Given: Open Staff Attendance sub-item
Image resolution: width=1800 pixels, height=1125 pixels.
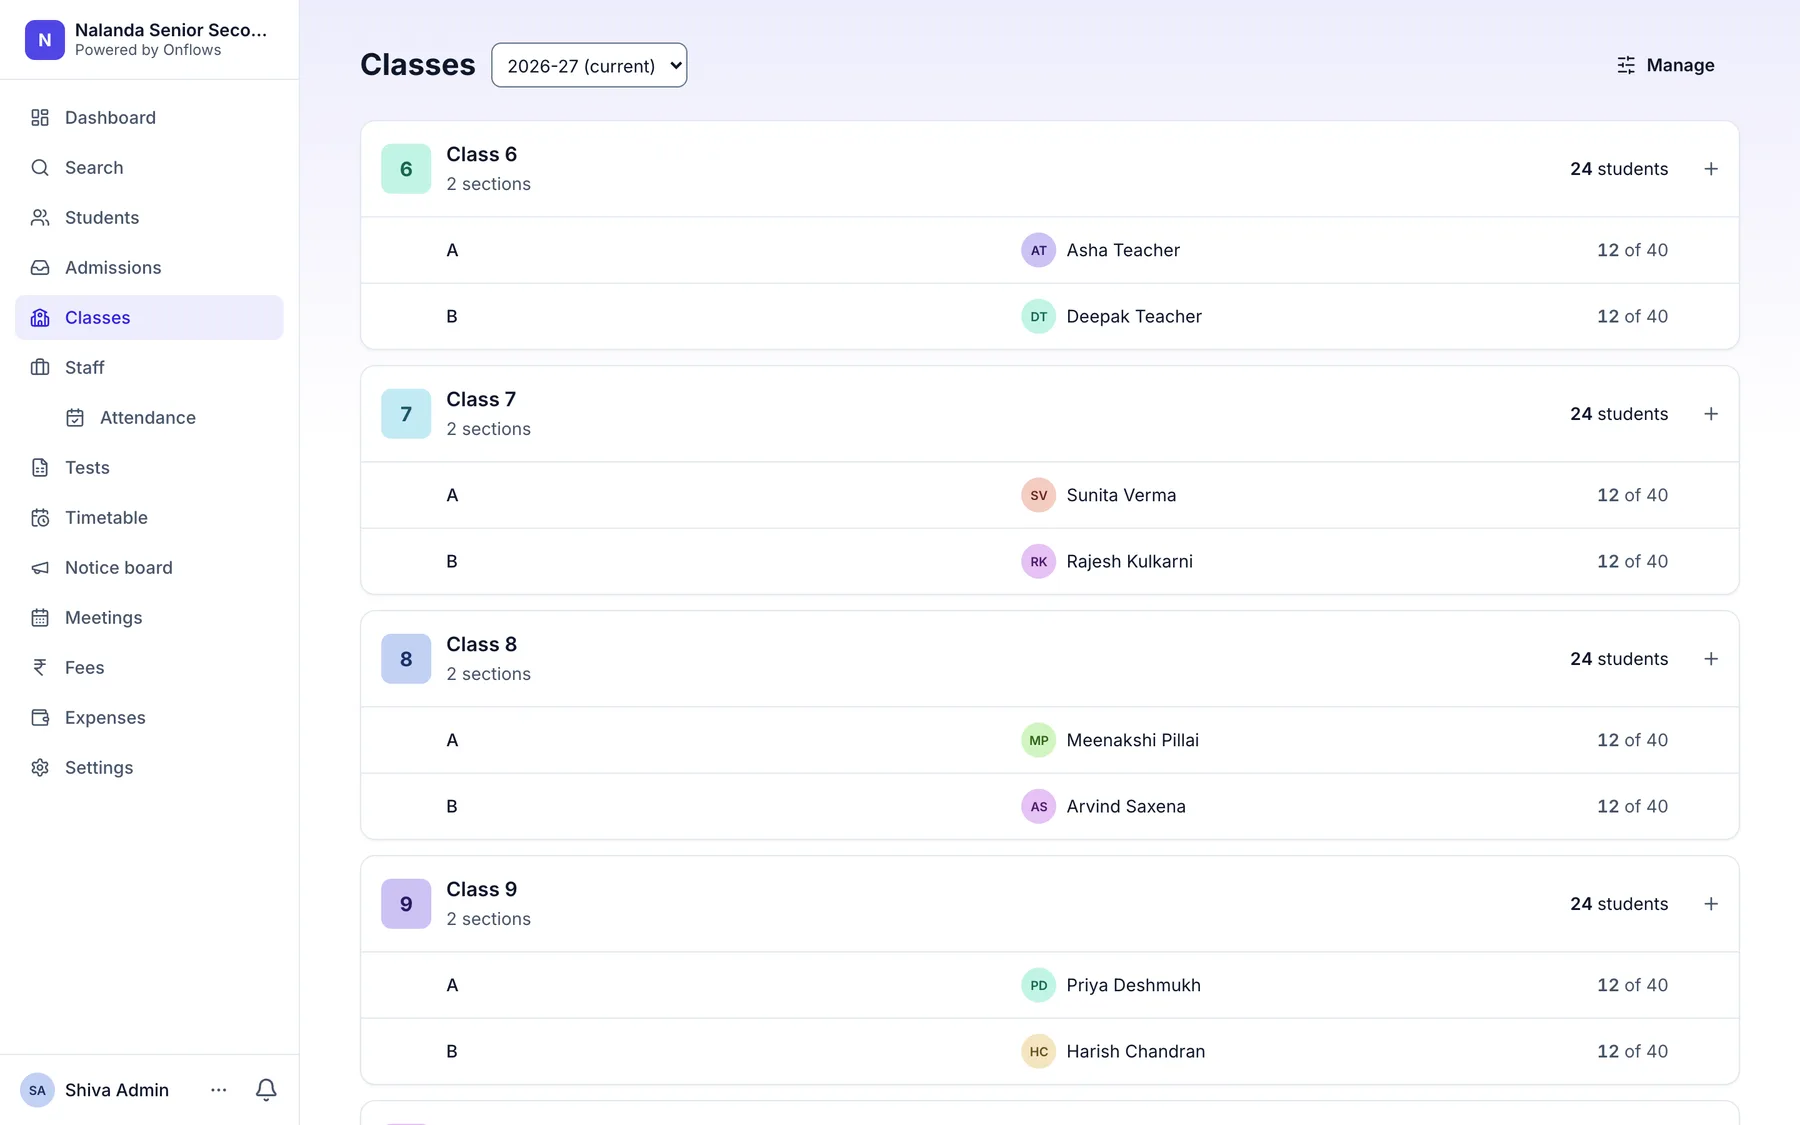Looking at the screenshot, I should click(167, 418).
